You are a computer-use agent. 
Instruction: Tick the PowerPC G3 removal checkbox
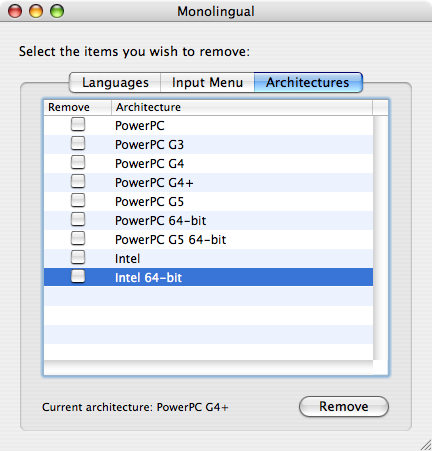point(78,143)
